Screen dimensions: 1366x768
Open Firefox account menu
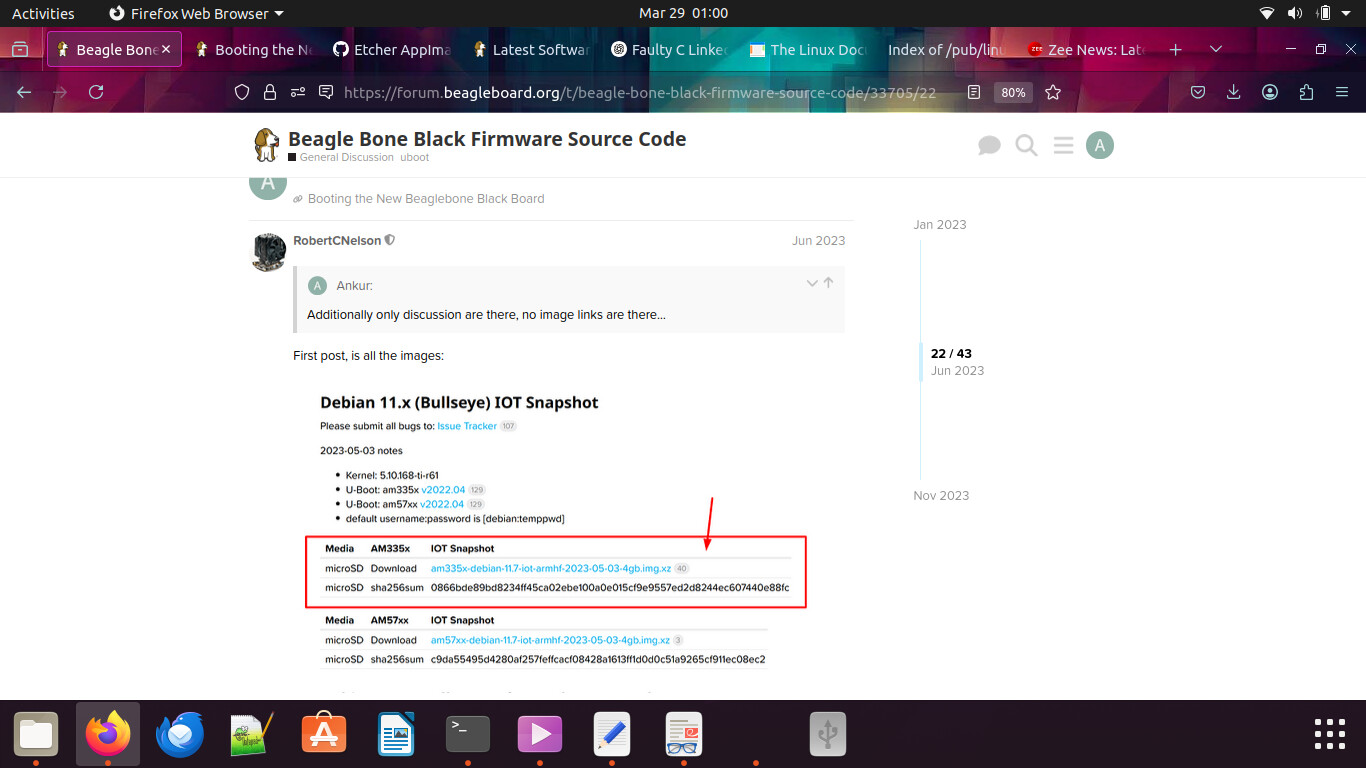click(1270, 92)
